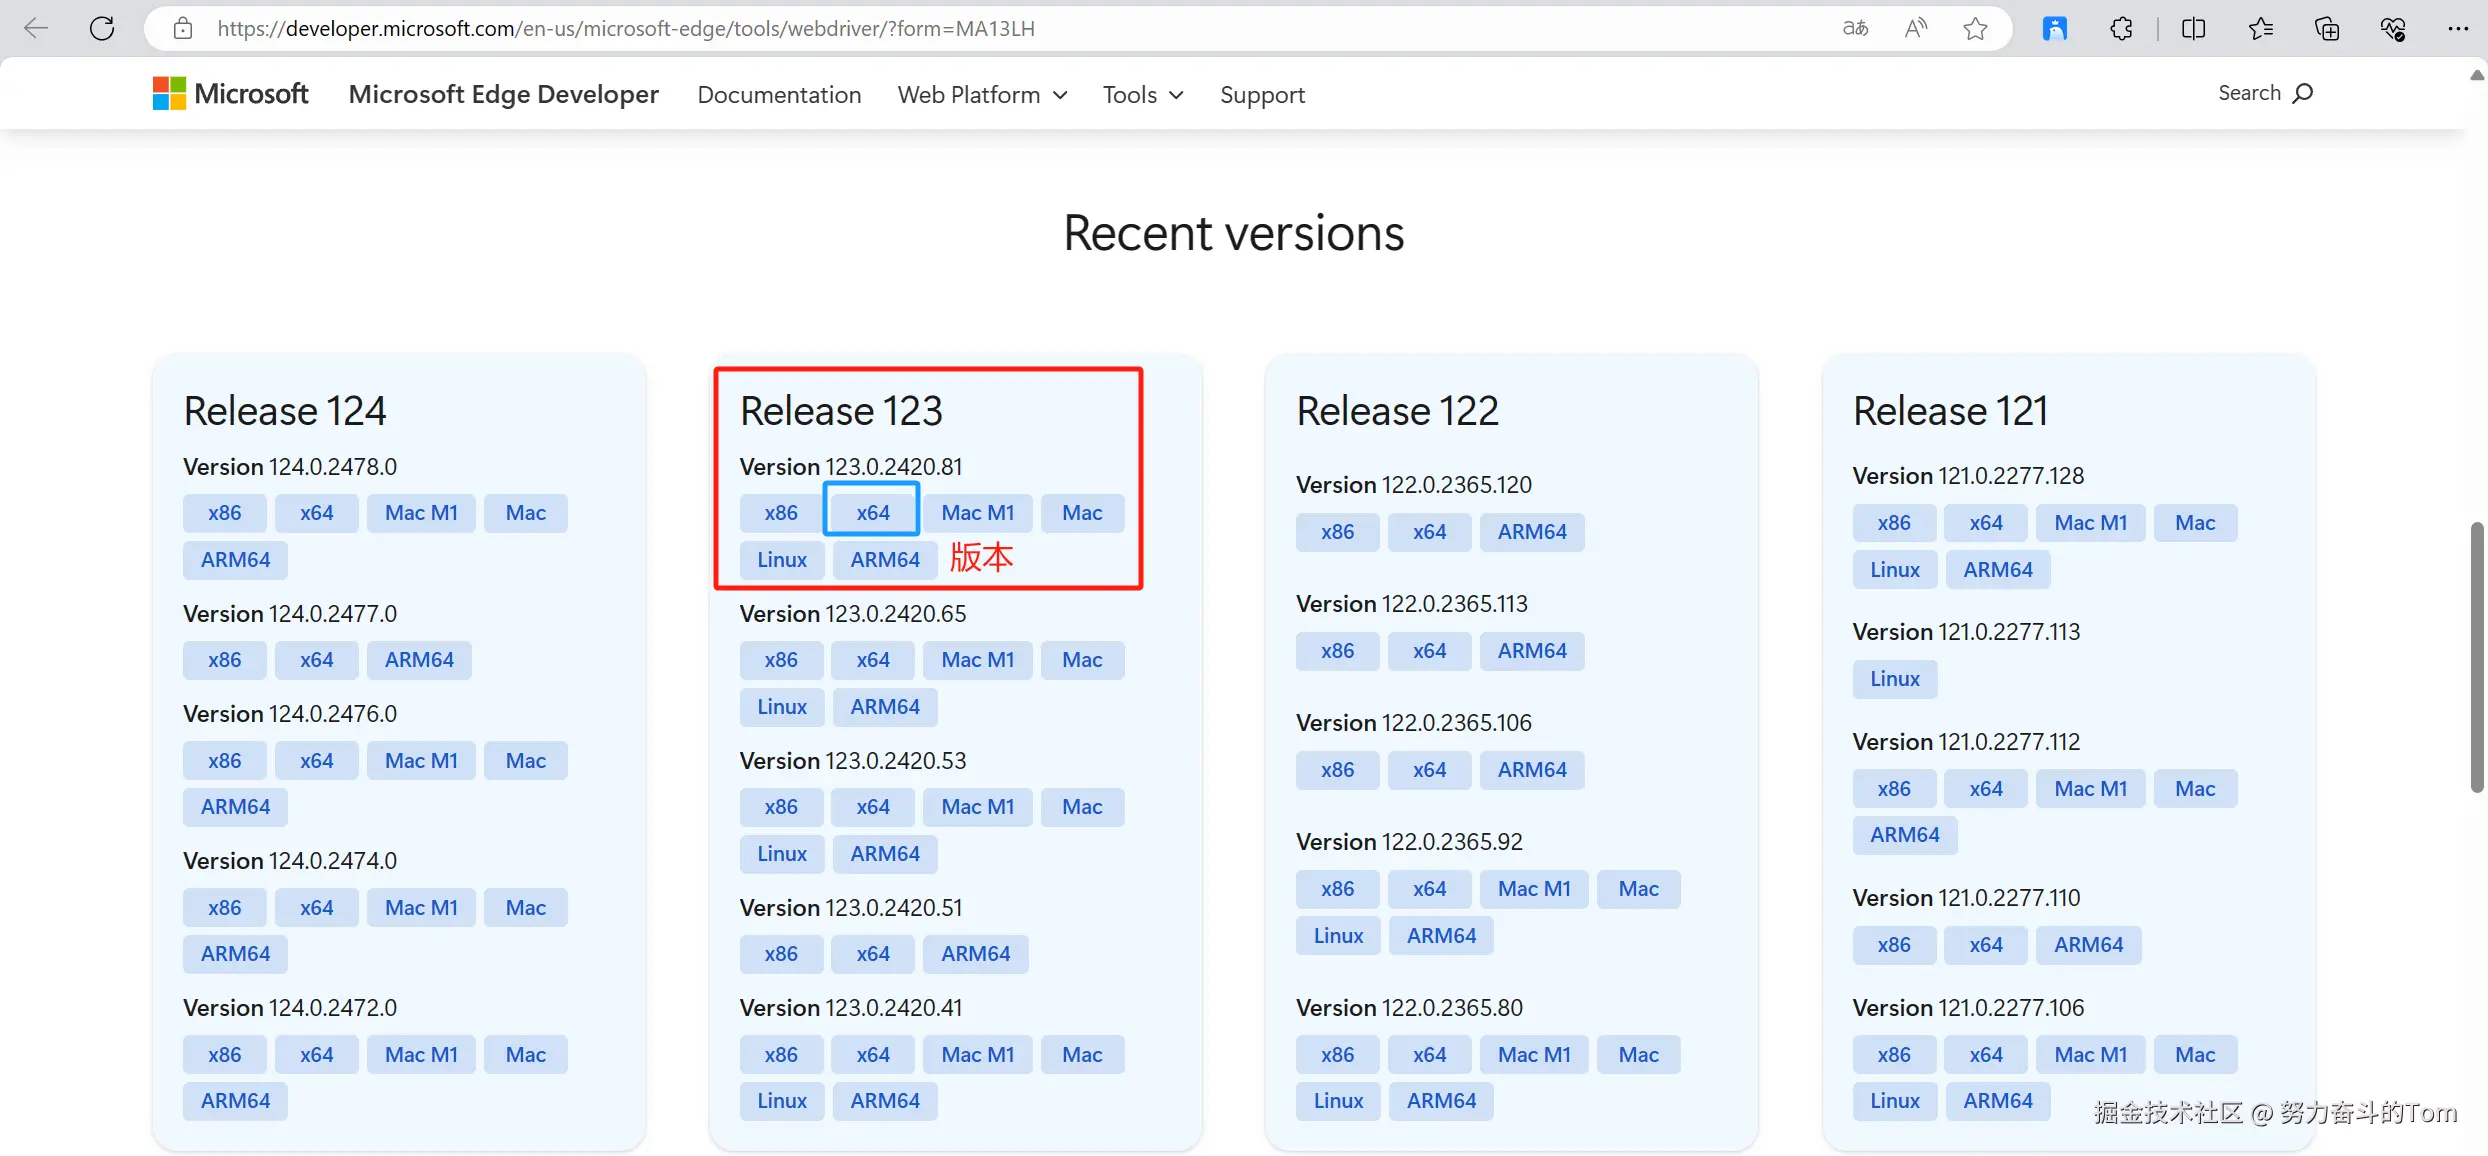Open the blue extension icon
This screenshot has height=1156, width=2488.
tap(2055, 28)
